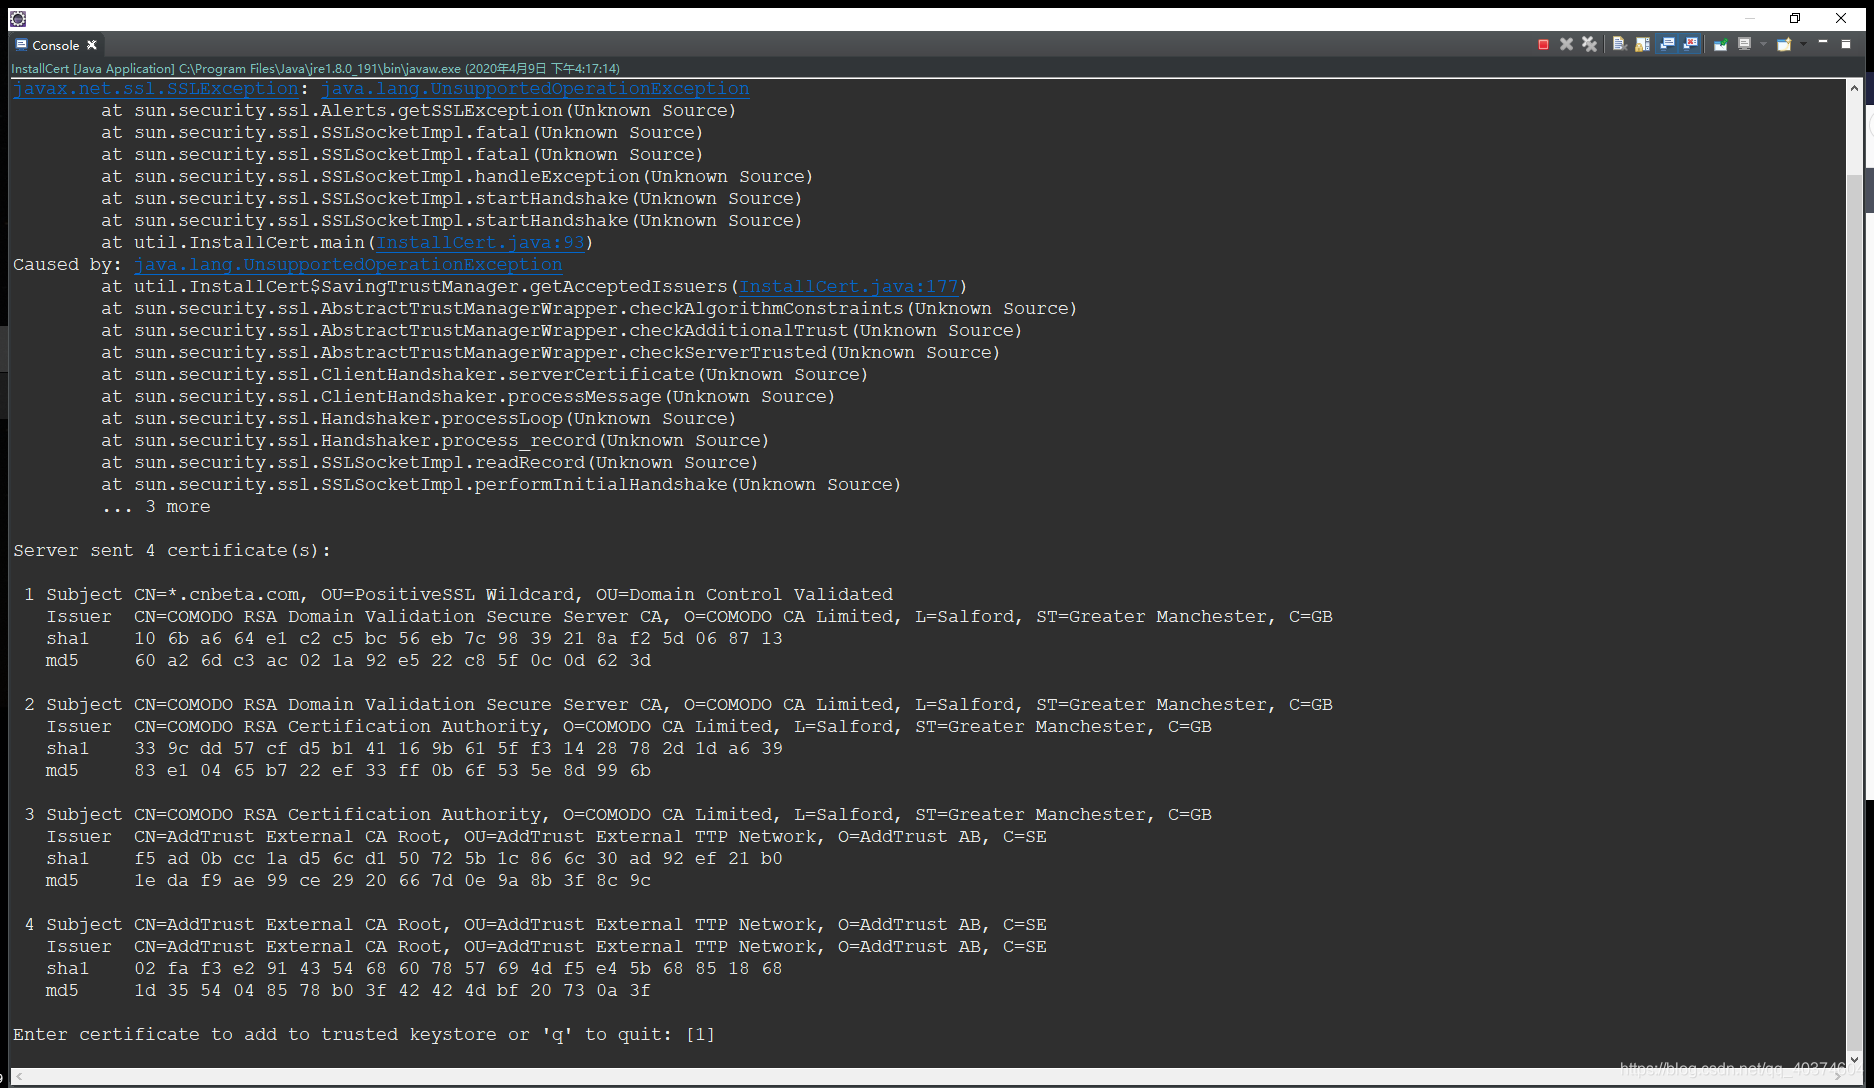The image size is (1874, 1088).
Task: Click the Terminate button in the console toolbar
Action: coord(1543,44)
